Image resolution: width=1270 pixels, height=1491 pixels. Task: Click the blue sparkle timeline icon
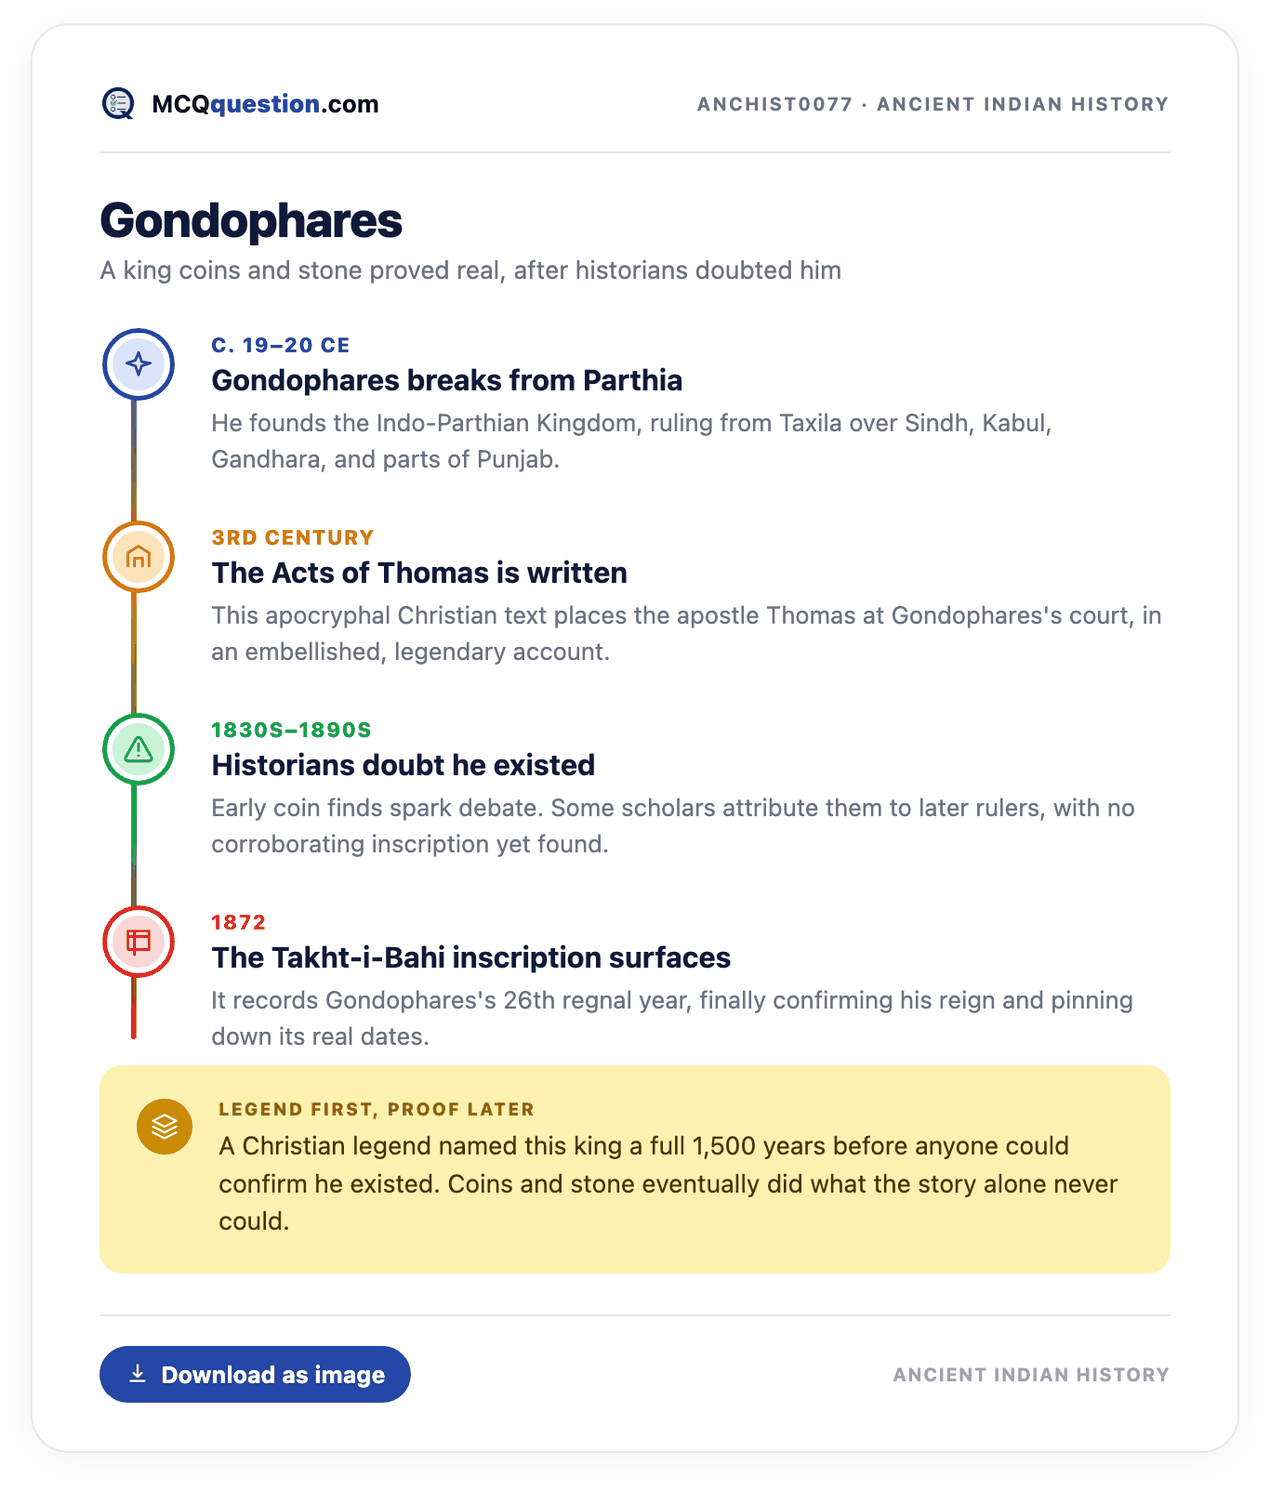[139, 364]
